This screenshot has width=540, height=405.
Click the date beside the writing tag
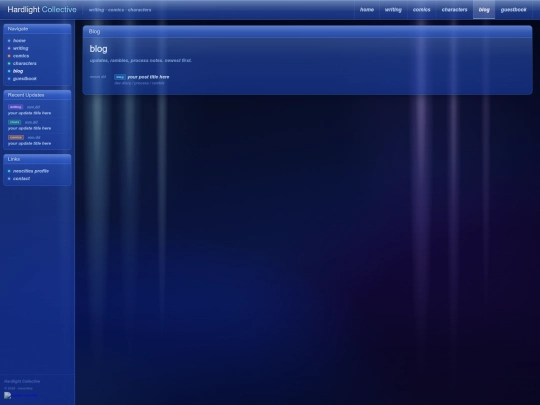click(x=33, y=107)
